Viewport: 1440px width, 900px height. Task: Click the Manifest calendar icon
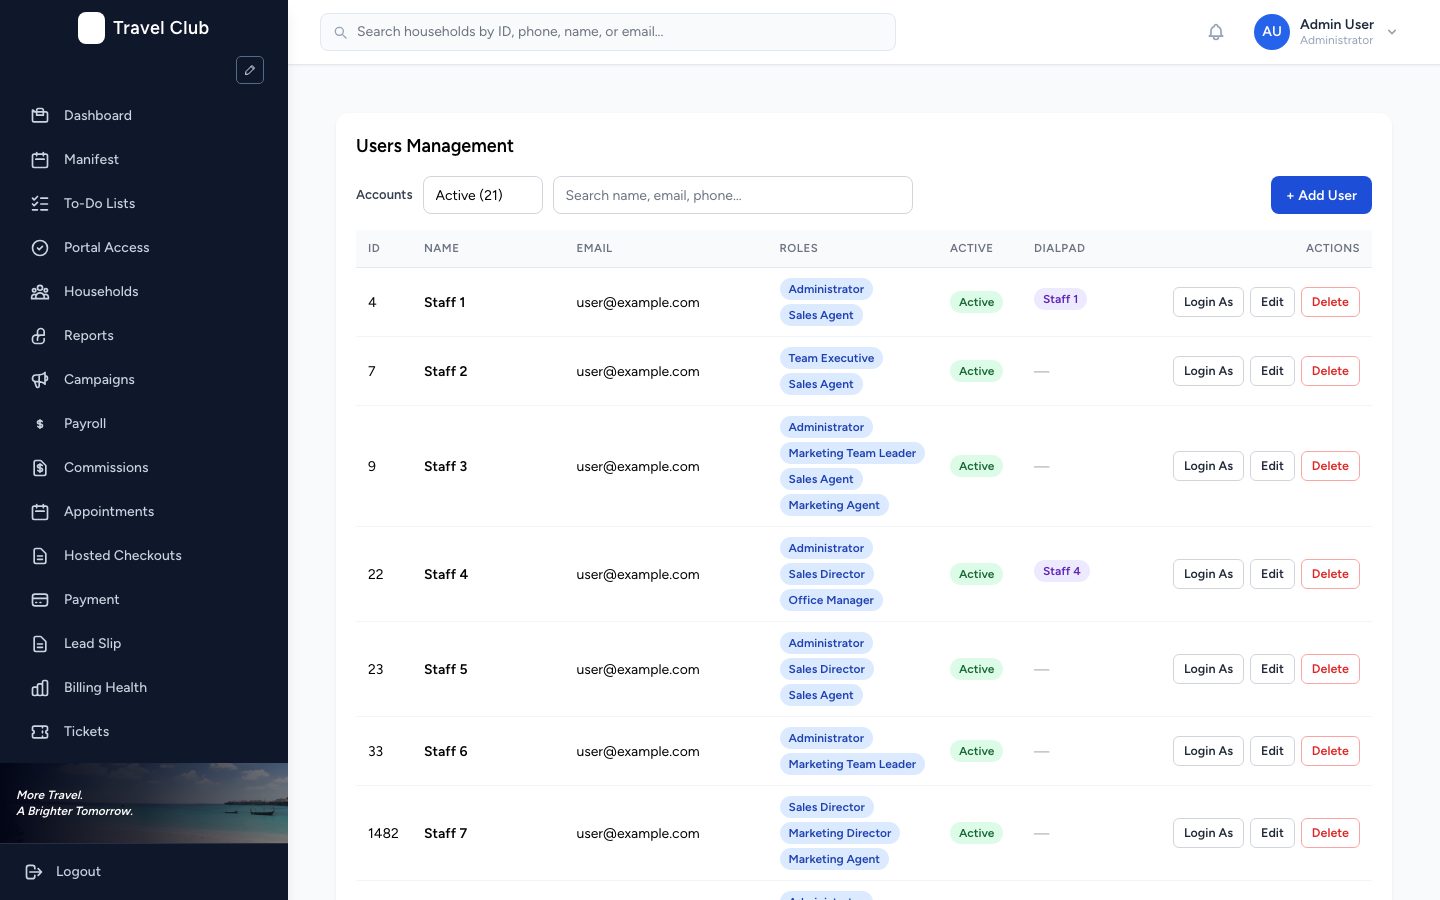click(40, 159)
